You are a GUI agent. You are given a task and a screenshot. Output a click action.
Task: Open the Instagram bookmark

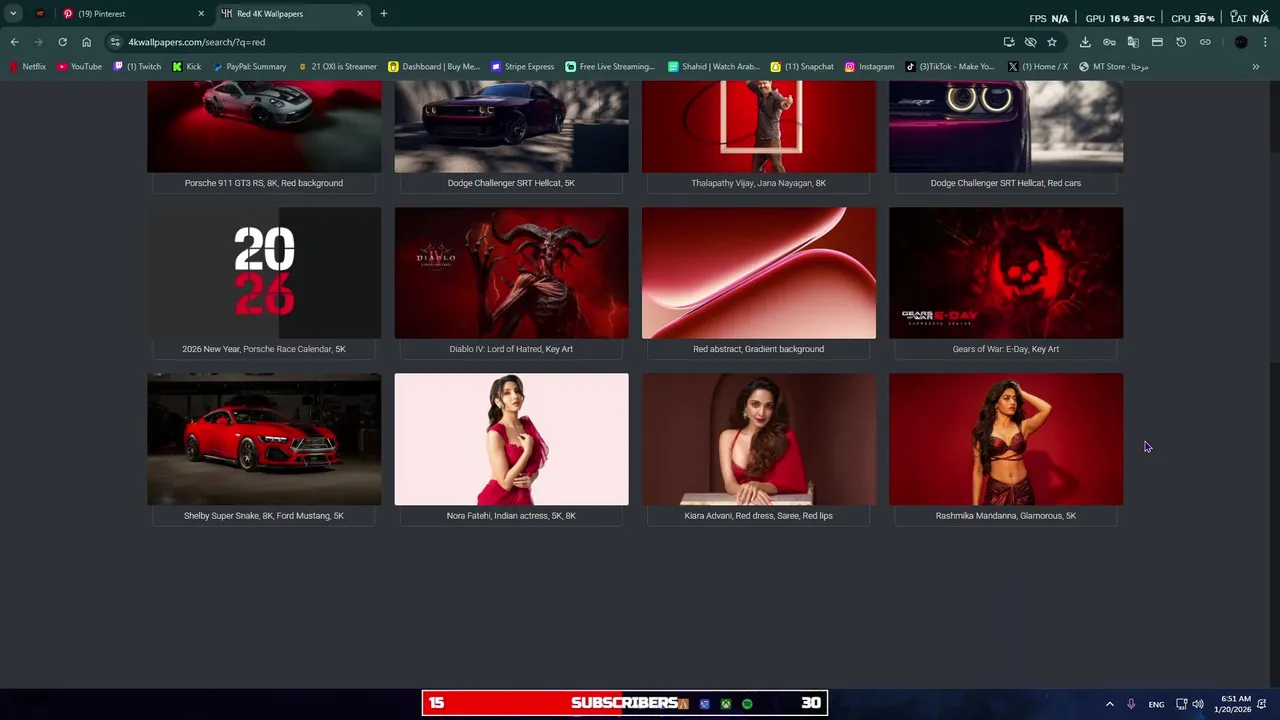point(869,67)
